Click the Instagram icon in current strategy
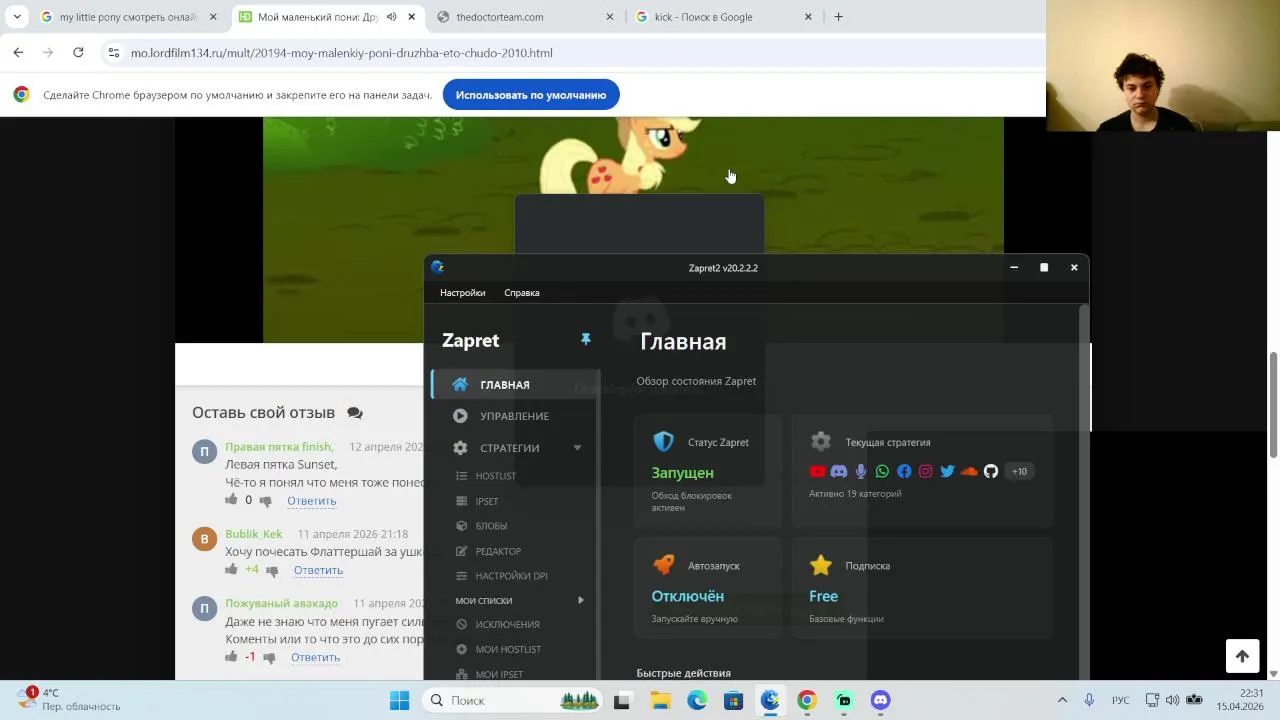Image resolution: width=1280 pixels, height=720 pixels. (926, 471)
